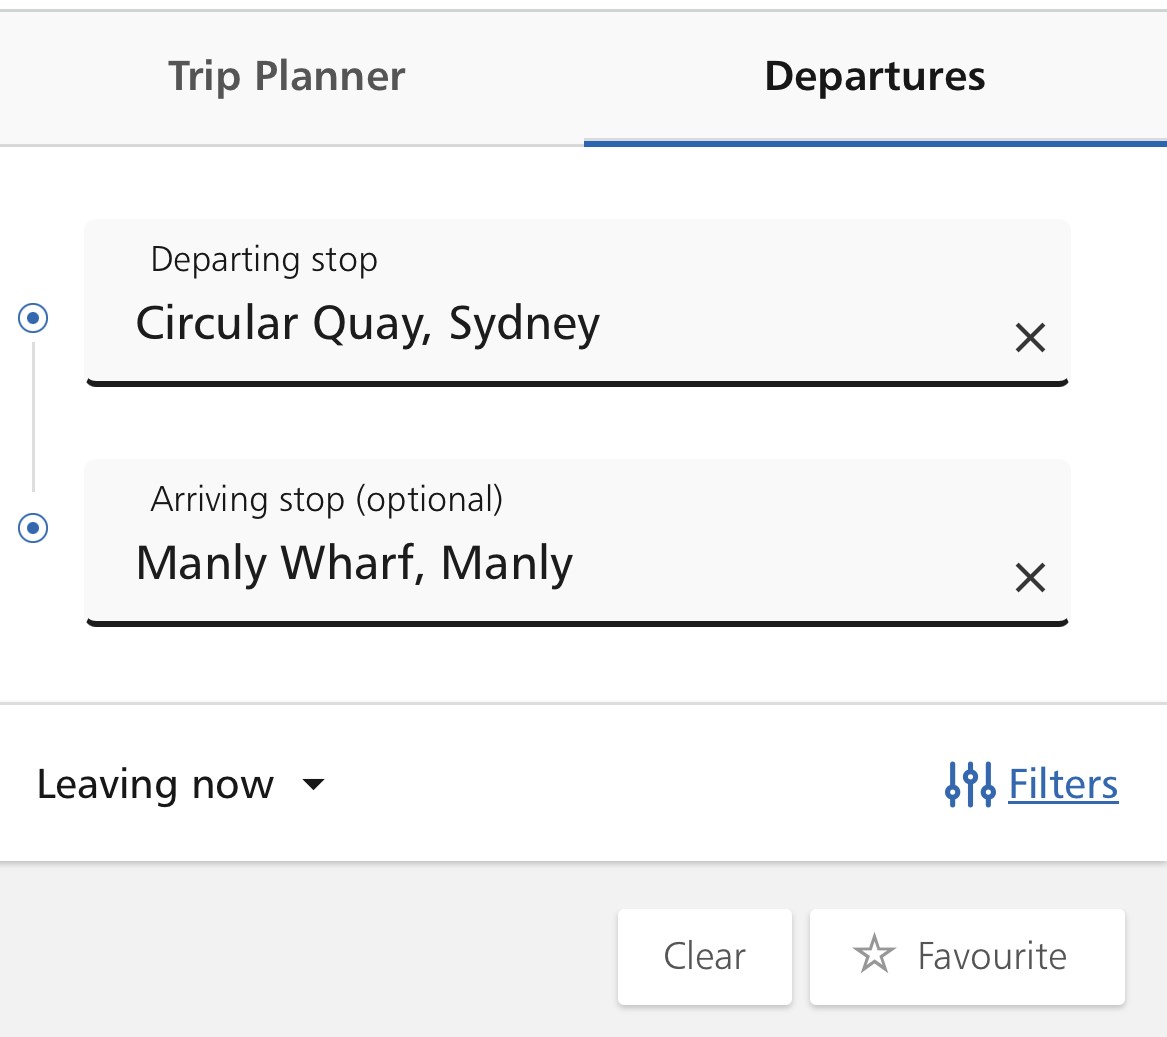Click the Filters sliders icon
The width and height of the screenshot is (1167, 1037).
coord(970,785)
